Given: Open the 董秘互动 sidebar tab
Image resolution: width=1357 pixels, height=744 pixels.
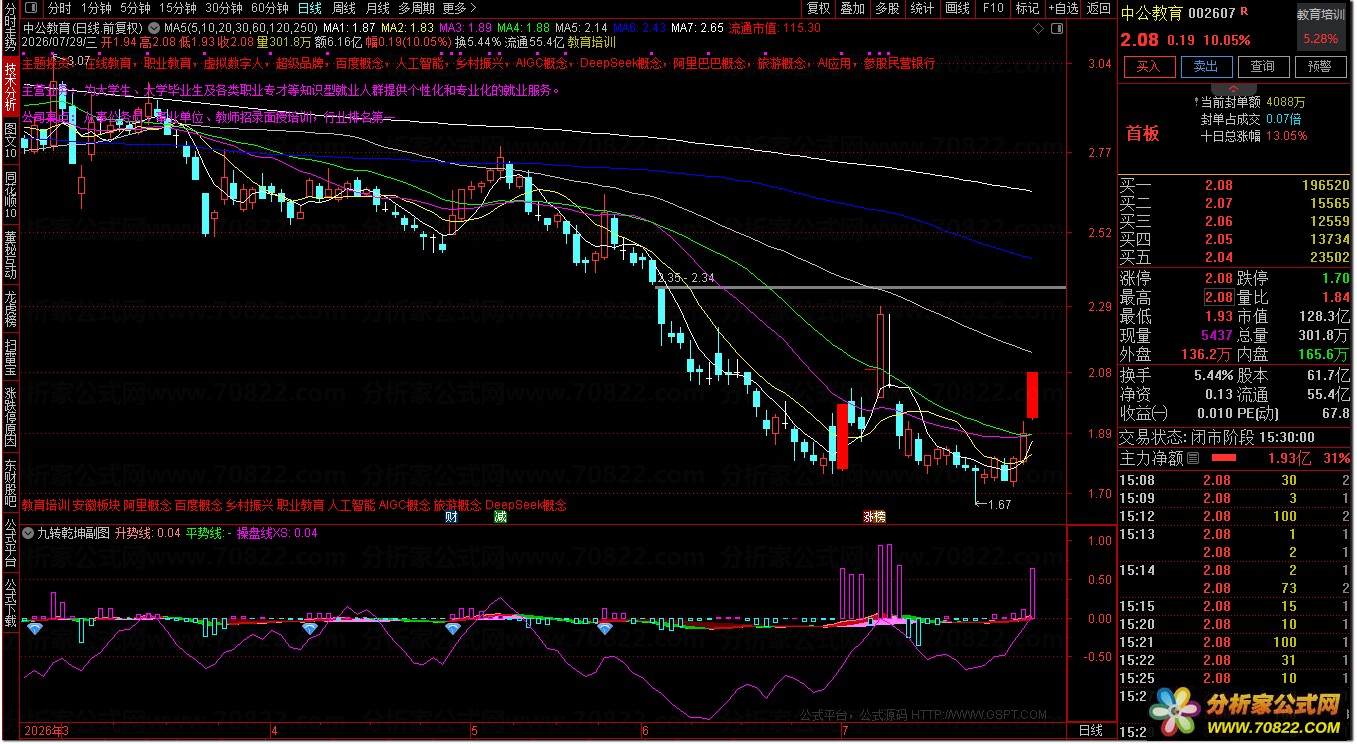Looking at the screenshot, I should (10, 257).
